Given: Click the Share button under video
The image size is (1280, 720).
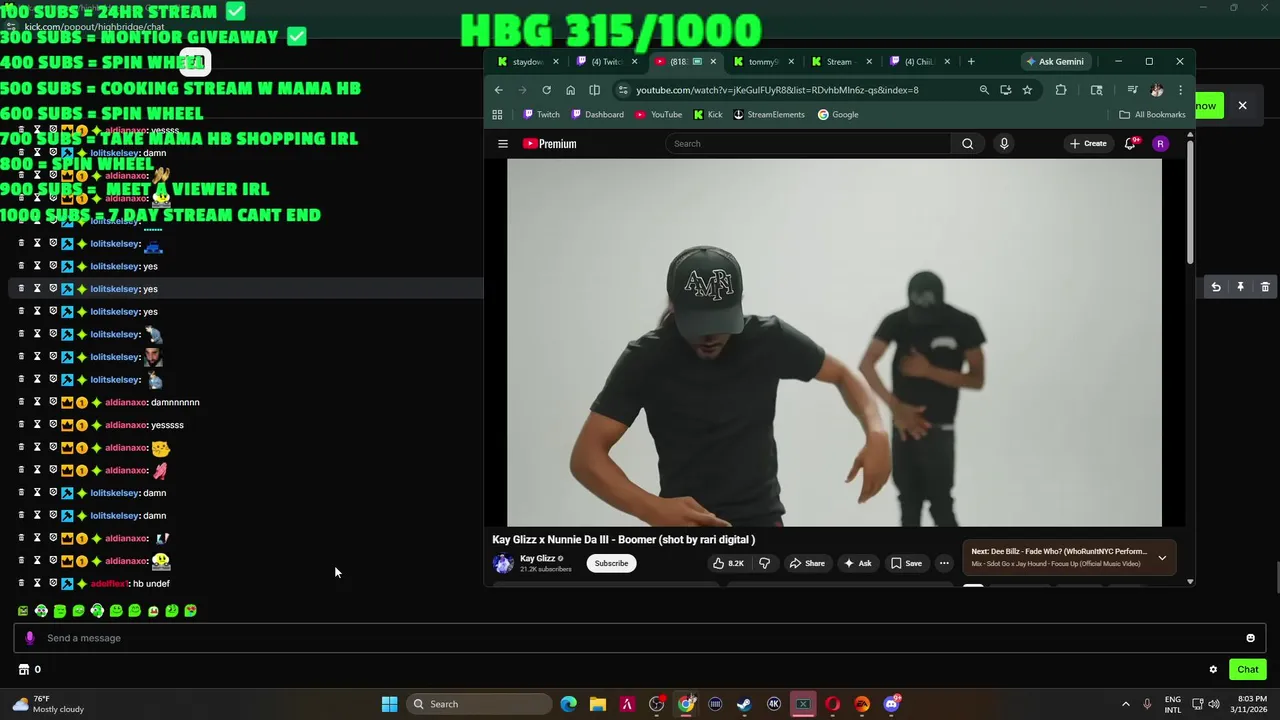Looking at the screenshot, I should (x=807, y=563).
